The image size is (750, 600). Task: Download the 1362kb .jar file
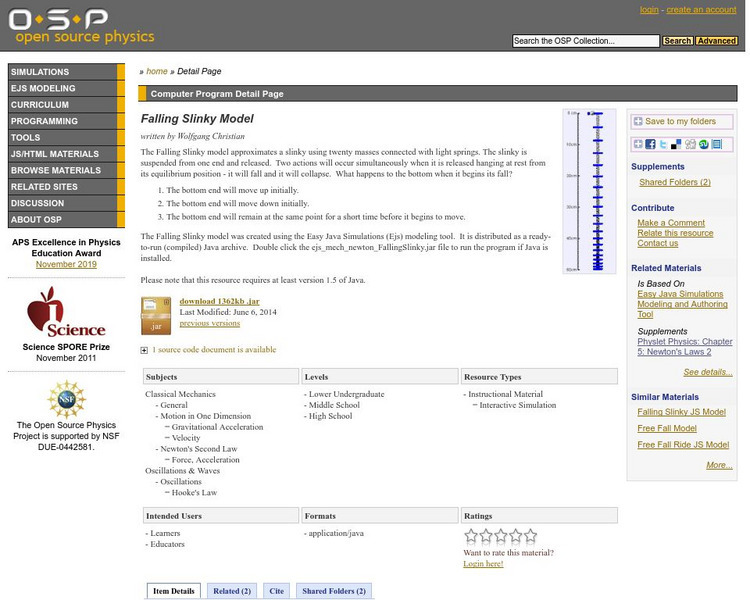click(x=220, y=301)
